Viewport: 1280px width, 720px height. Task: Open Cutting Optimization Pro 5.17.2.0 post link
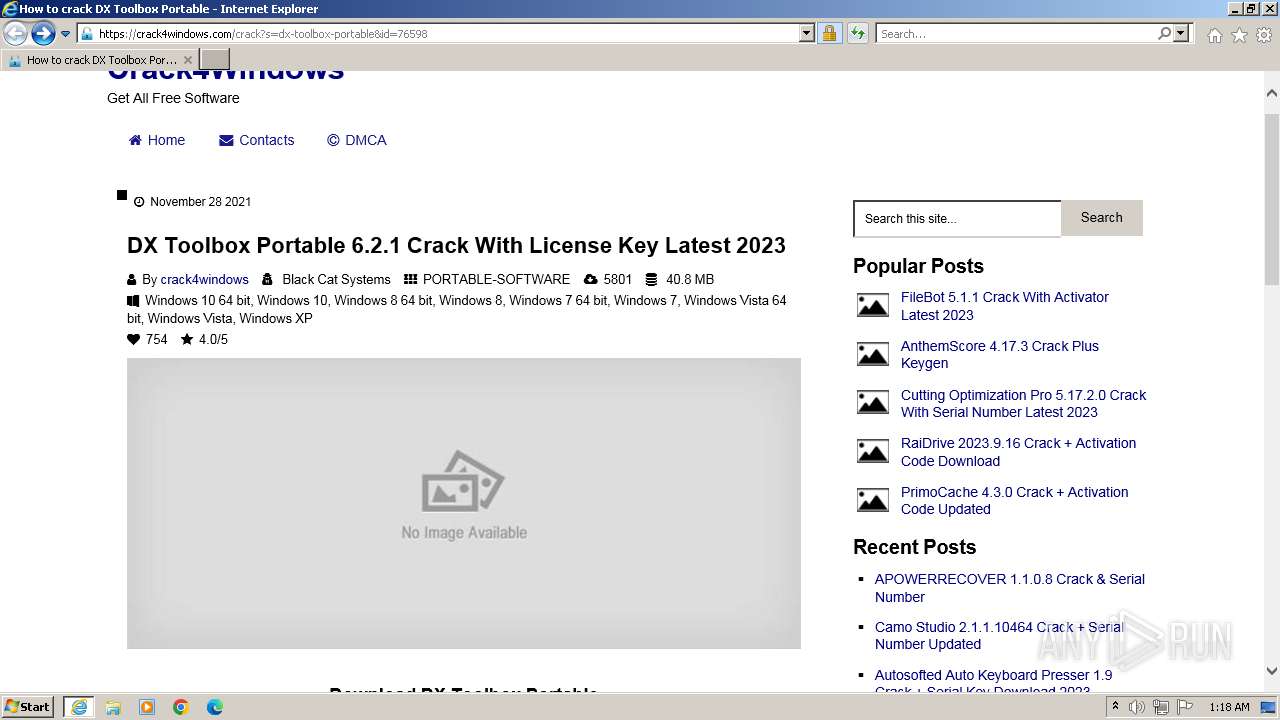1023,404
